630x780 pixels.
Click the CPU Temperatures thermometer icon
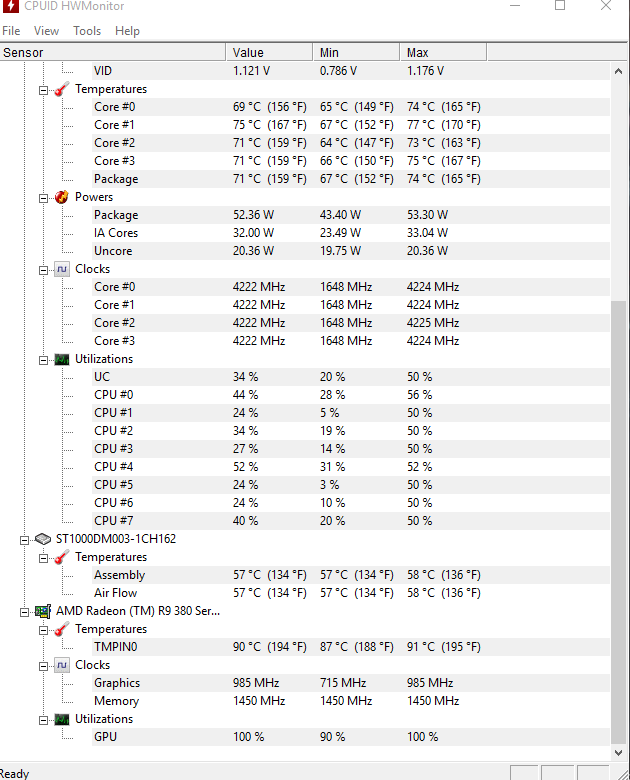[x=61, y=90]
